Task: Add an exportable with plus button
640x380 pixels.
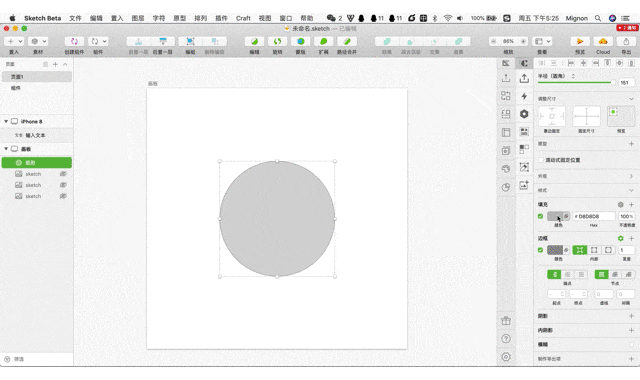Action: (631, 359)
